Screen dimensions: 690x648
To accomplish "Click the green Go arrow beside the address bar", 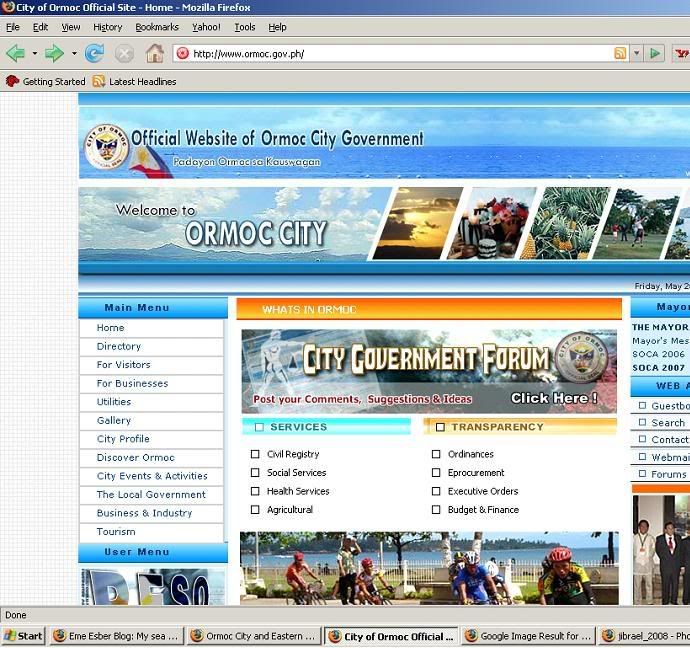I will tap(655, 53).
